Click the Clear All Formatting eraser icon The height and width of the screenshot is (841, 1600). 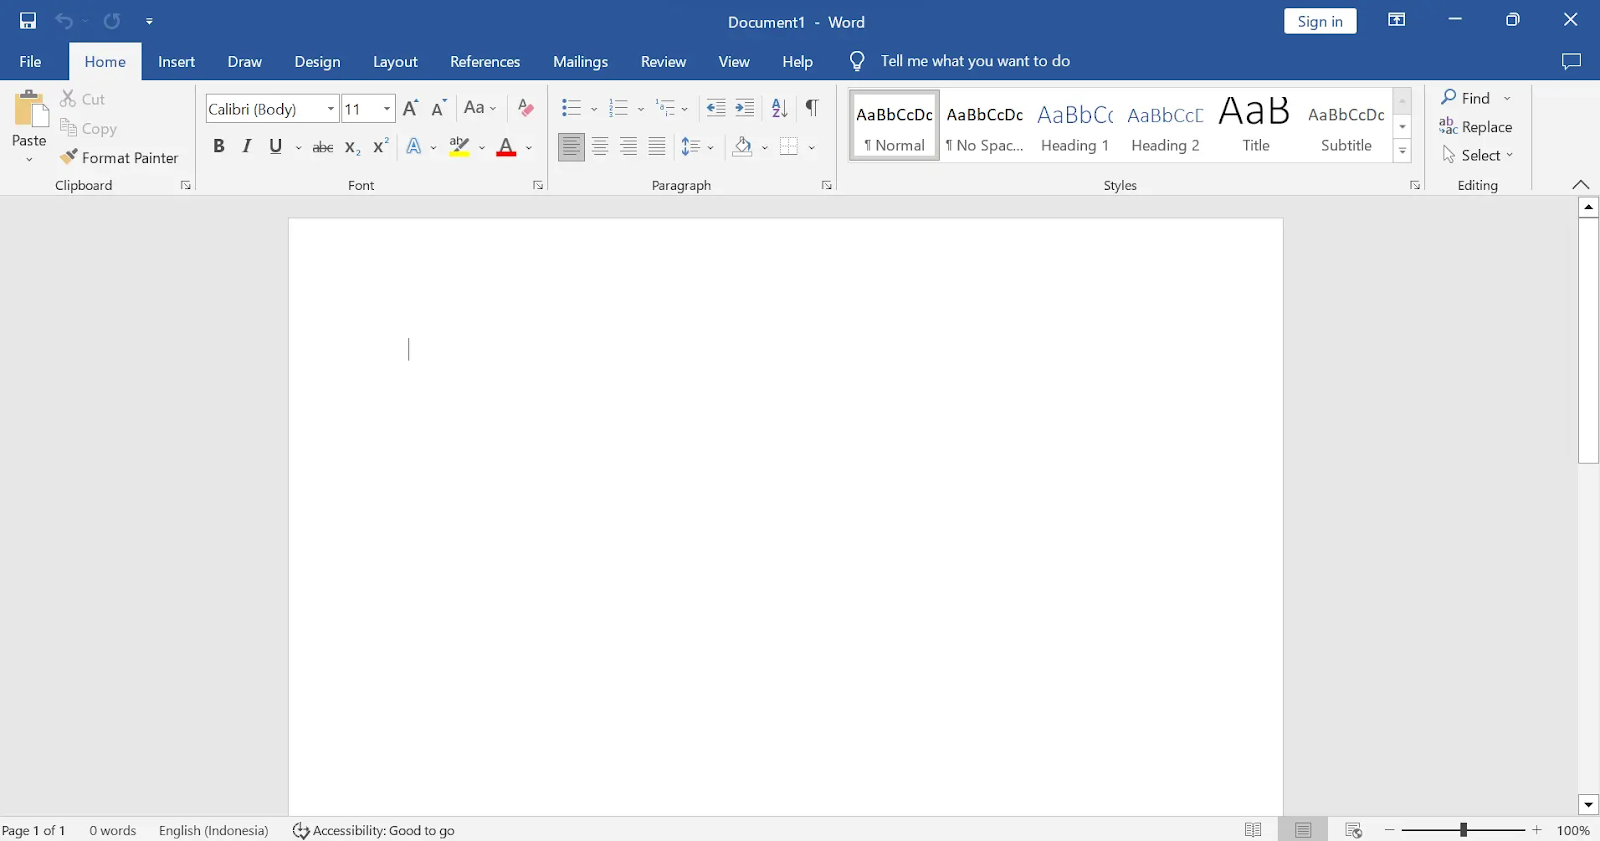click(526, 108)
